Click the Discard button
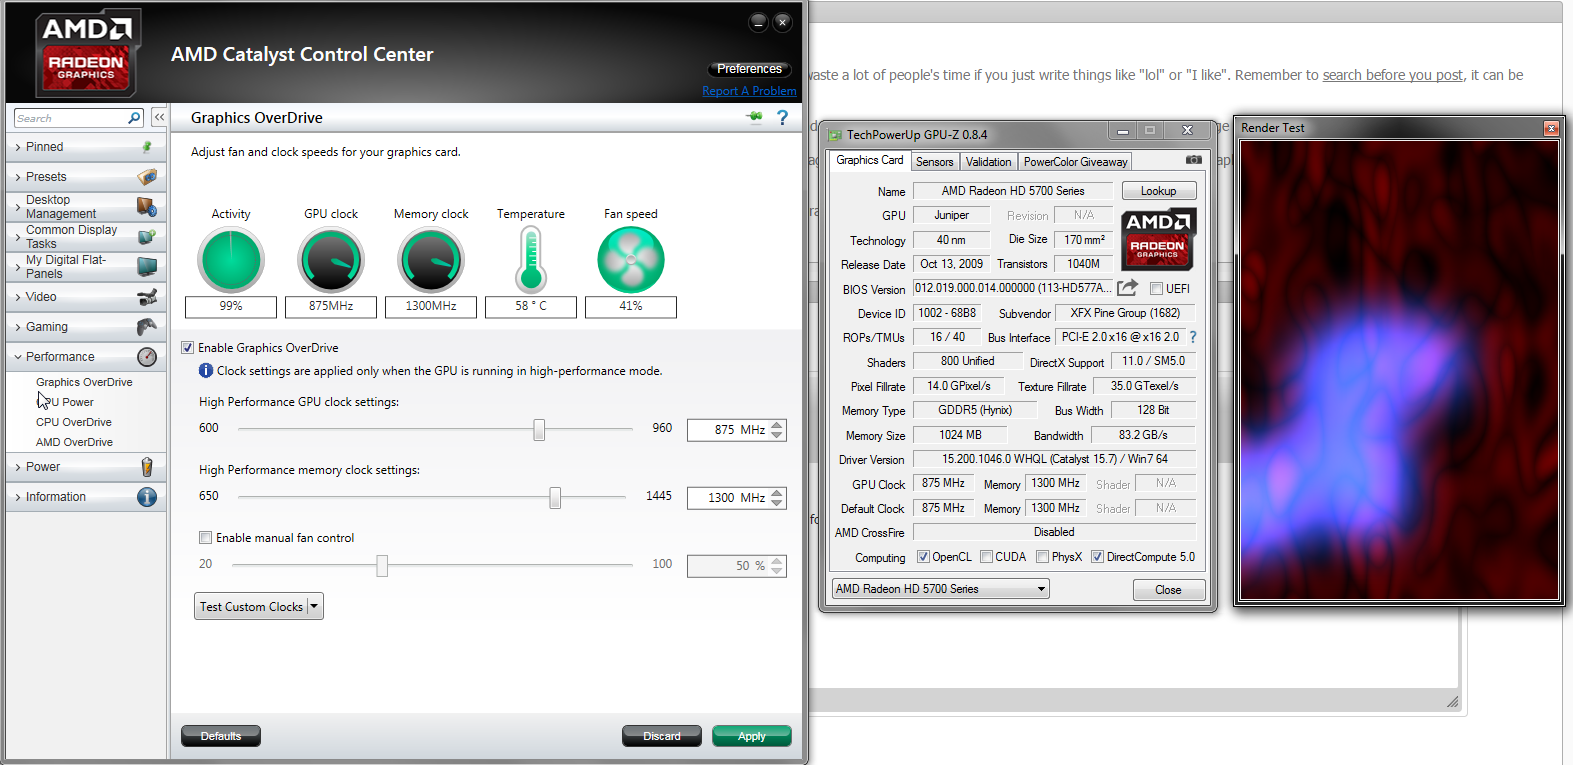 tap(662, 736)
